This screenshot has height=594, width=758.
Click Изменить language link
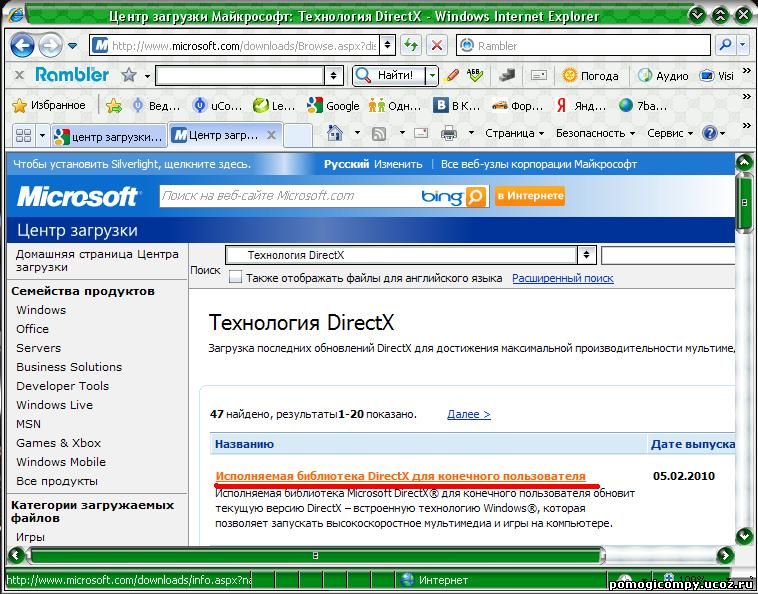[x=398, y=164]
